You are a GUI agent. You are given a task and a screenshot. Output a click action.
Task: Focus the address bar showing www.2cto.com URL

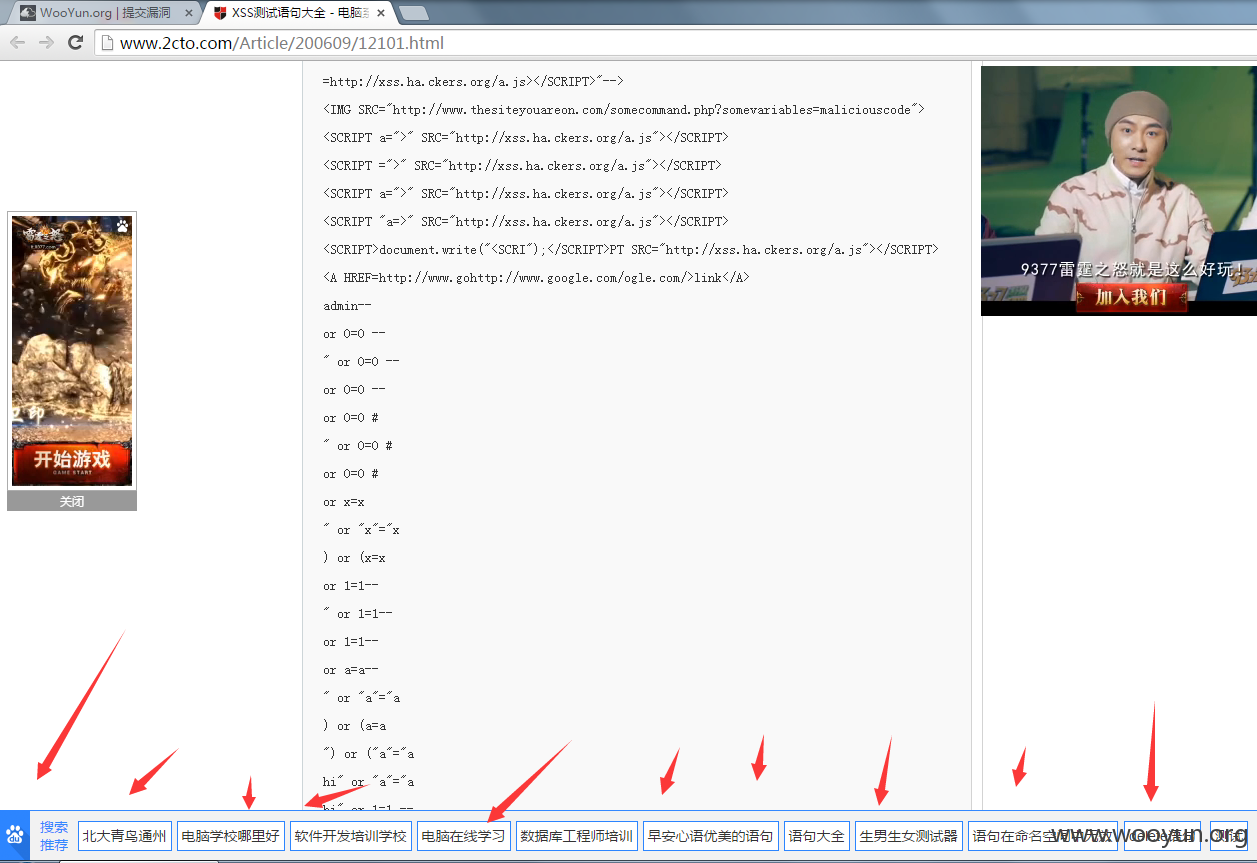click(x=675, y=43)
